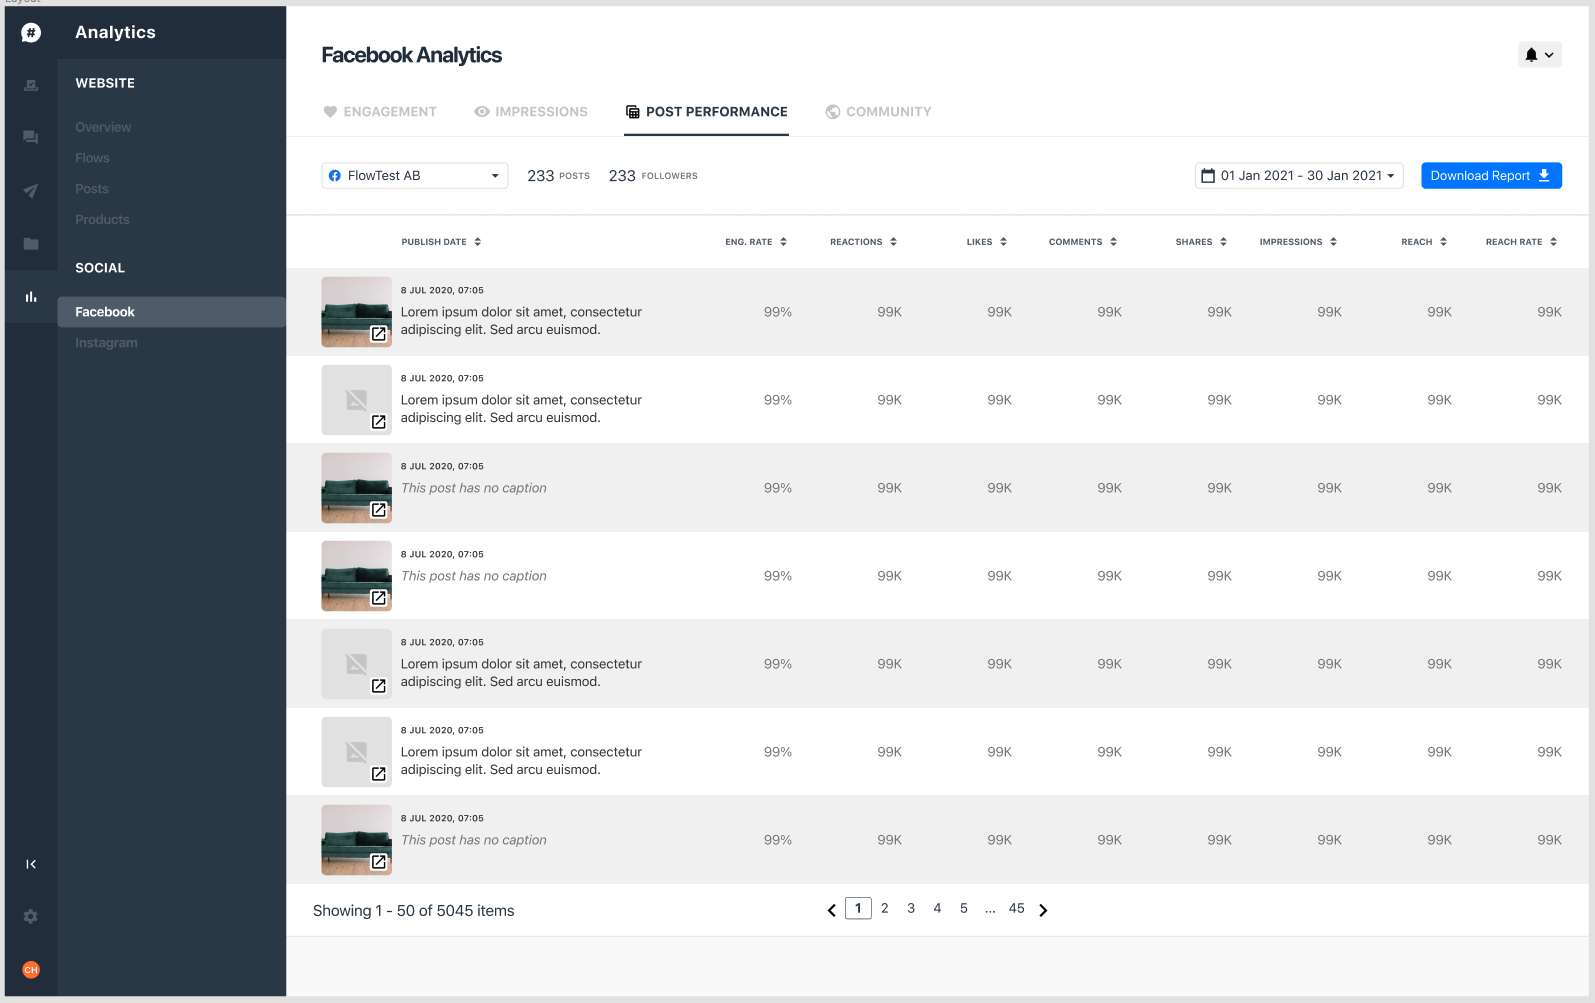Open the date range picker dropdown
The height and width of the screenshot is (1003, 1595).
point(1298,176)
